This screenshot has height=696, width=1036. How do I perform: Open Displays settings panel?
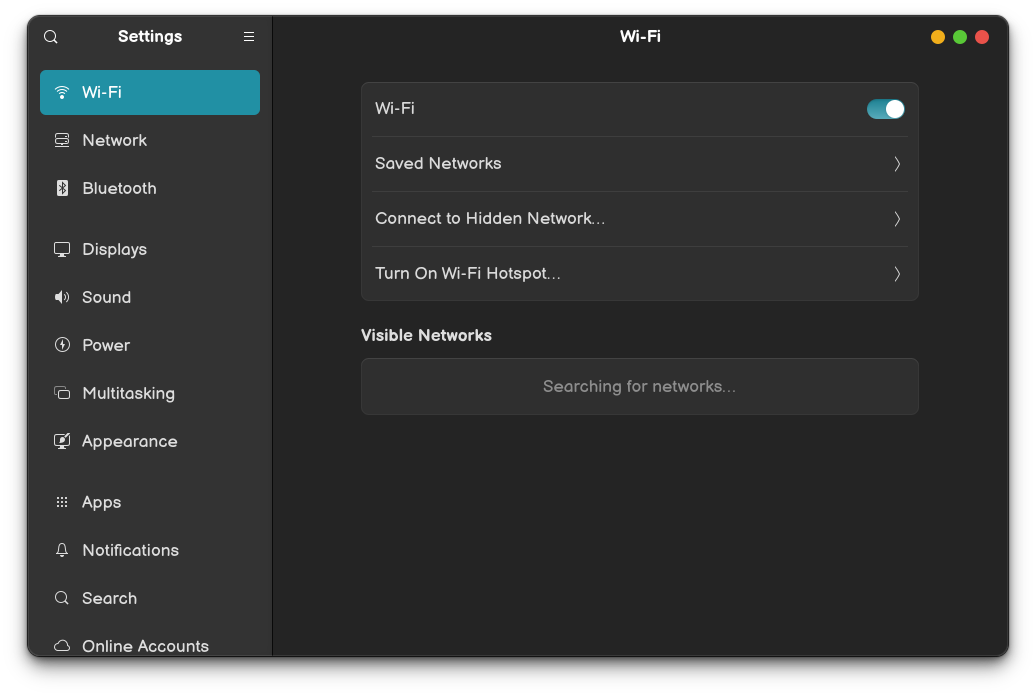tap(150, 249)
